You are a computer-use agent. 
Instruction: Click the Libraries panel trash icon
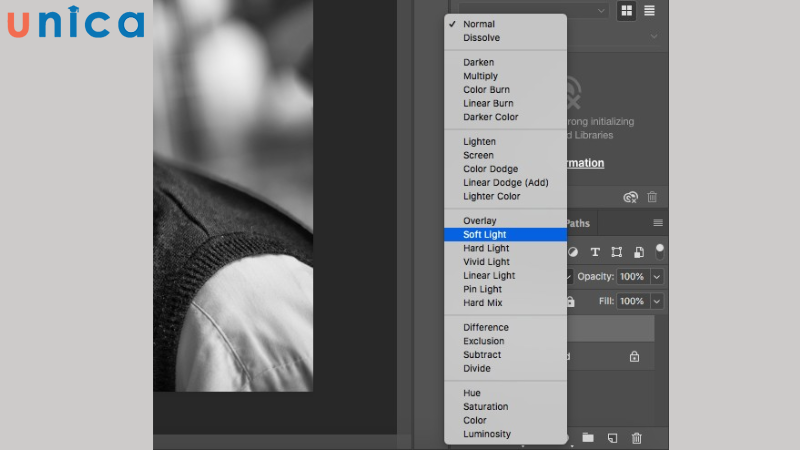[x=652, y=198]
